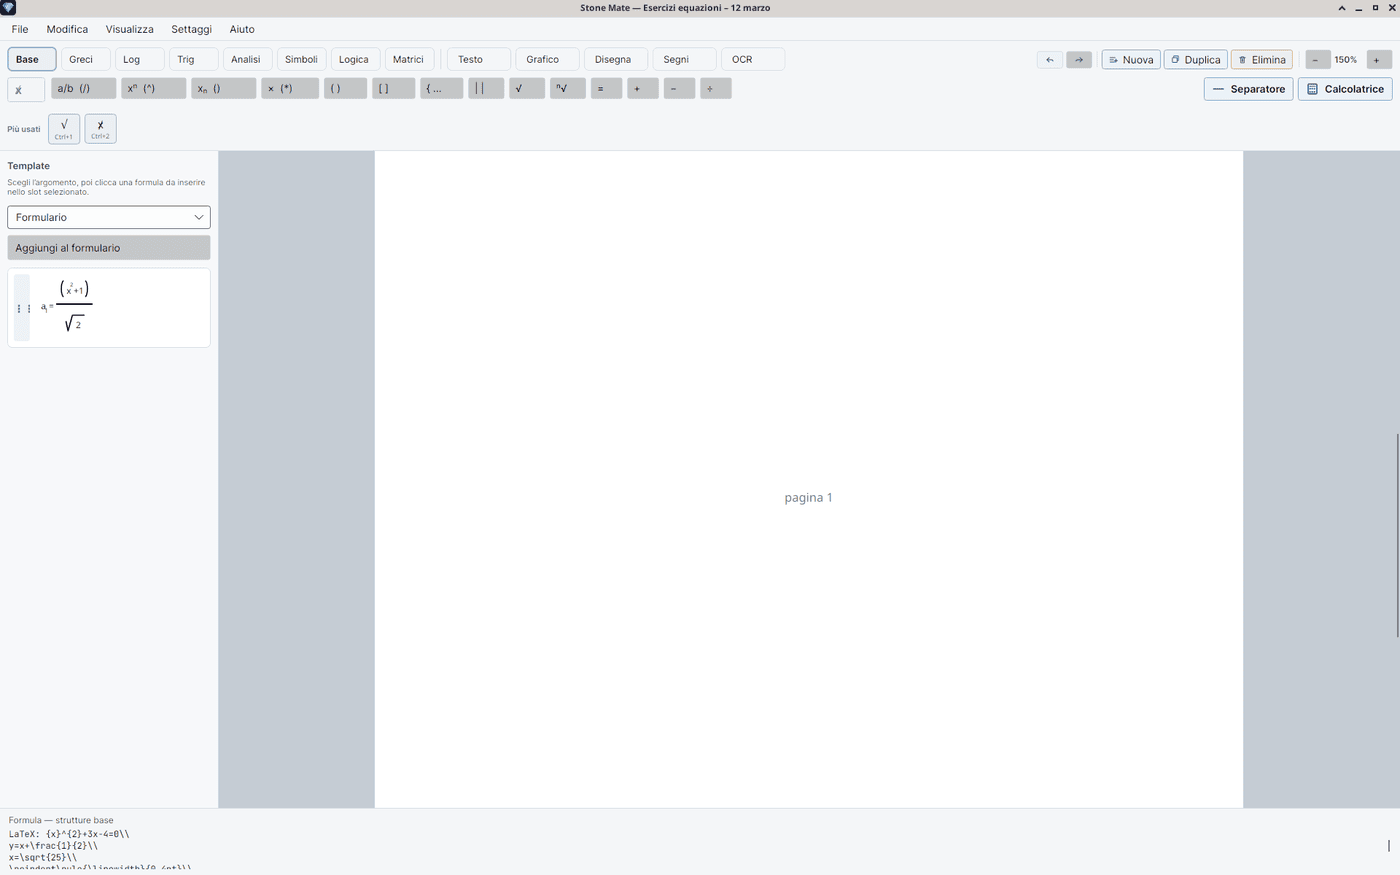Insert division ÷ sign
This screenshot has height=875, width=1400.
click(x=716, y=89)
